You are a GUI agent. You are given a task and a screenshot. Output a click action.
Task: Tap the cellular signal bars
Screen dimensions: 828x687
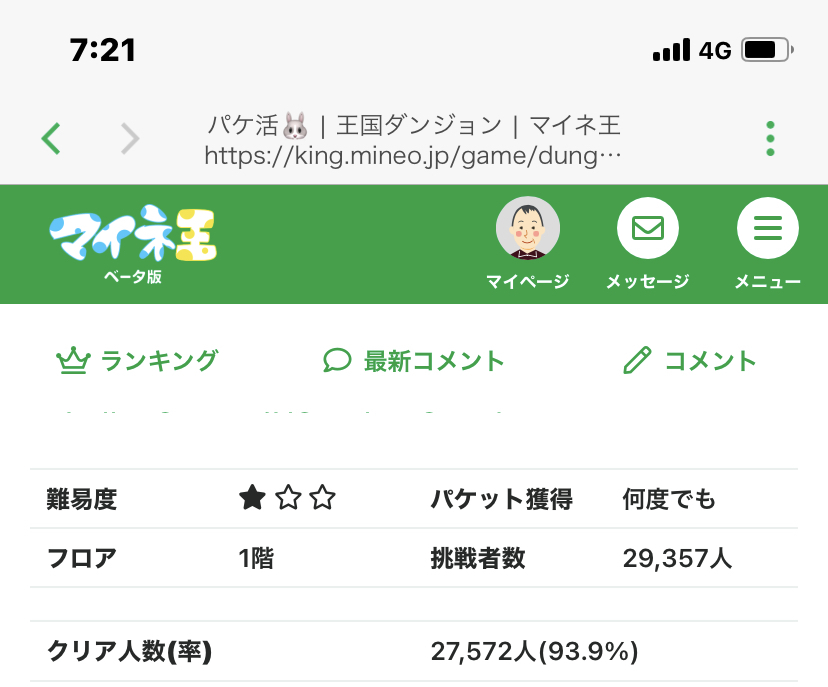tap(671, 50)
